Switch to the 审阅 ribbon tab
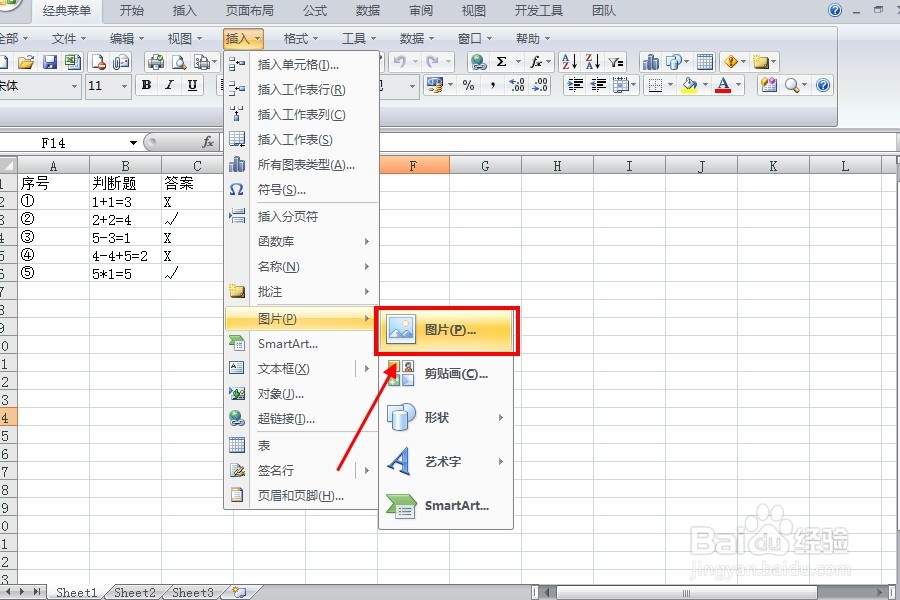This screenshot has height=600, width=900. pos(420,11)
